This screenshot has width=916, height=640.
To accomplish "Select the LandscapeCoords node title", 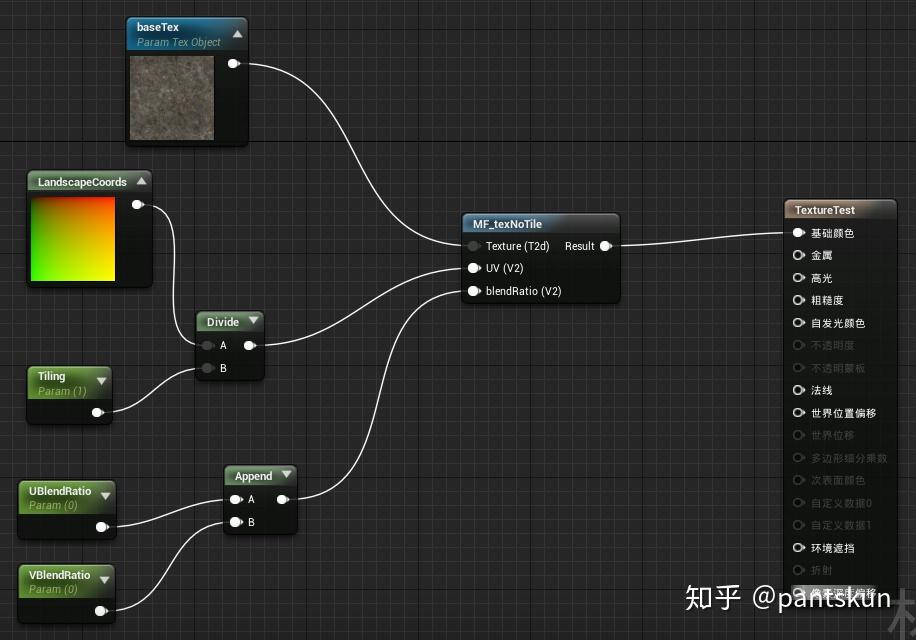I will pyautogui.click(x=82, y=182).
